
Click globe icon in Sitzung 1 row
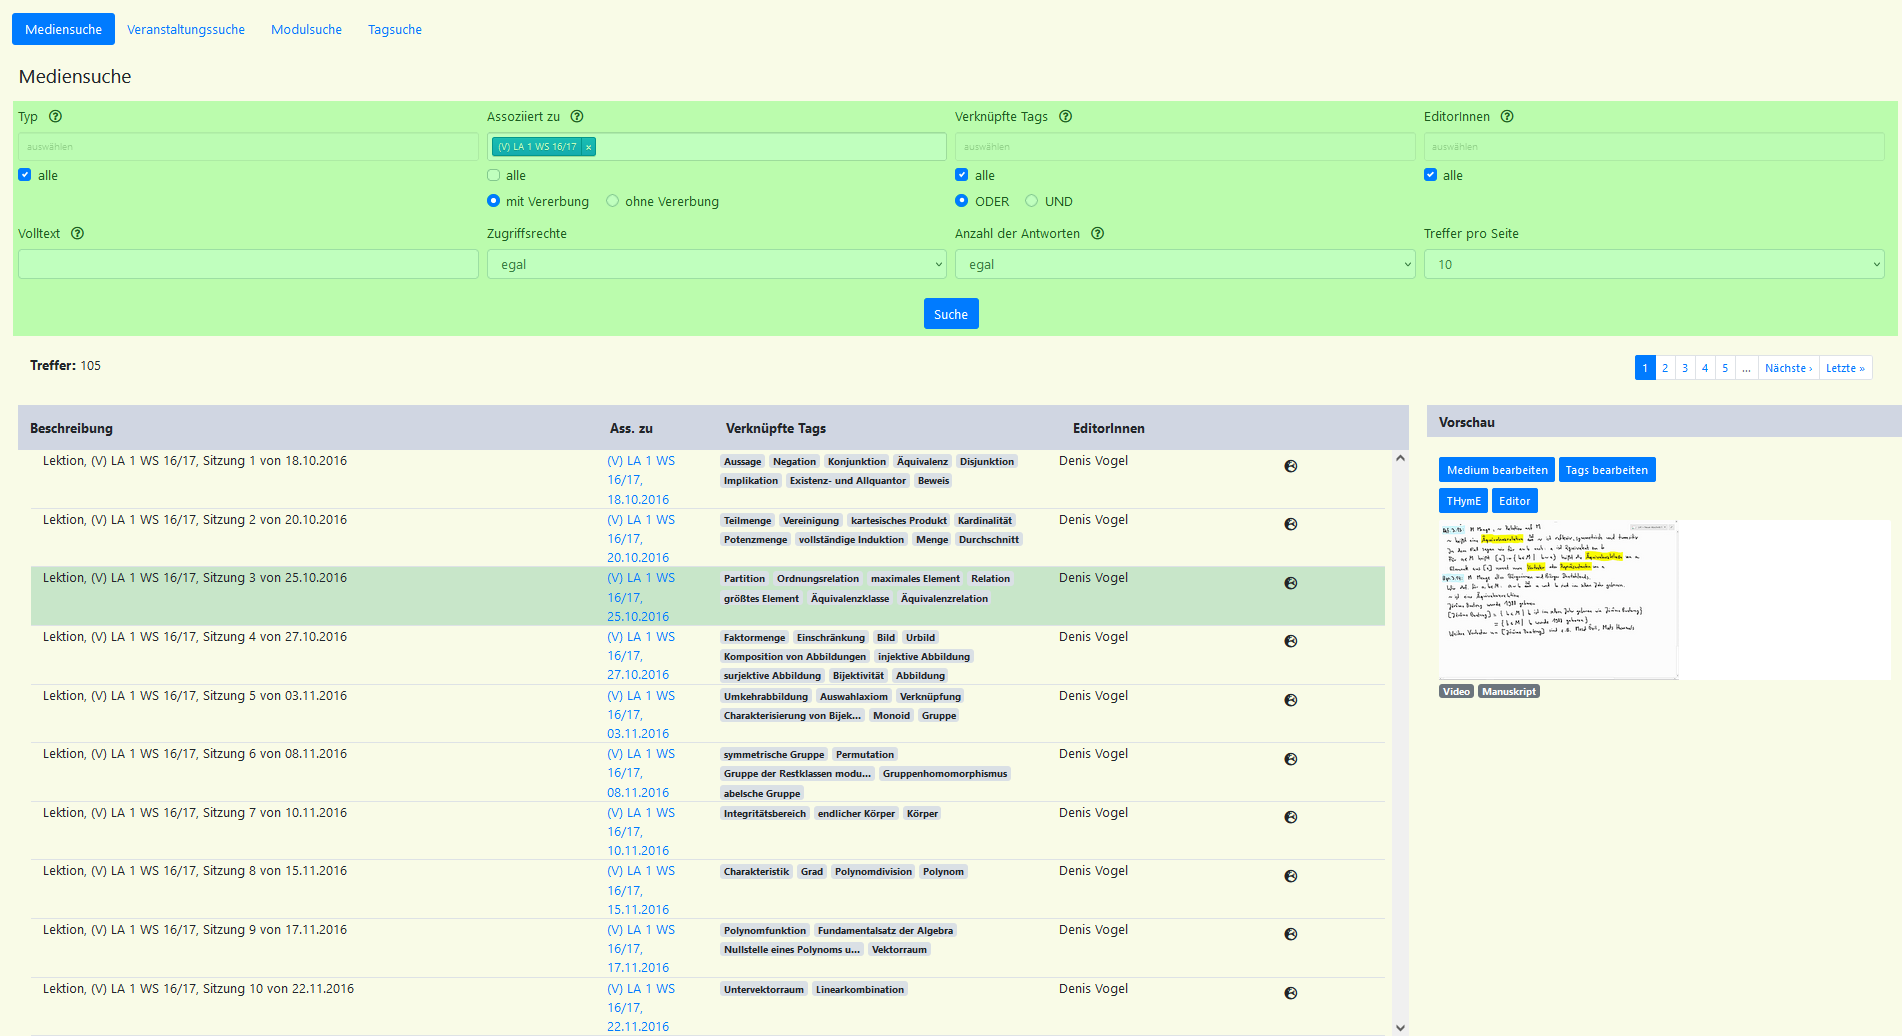point(1291,466)
